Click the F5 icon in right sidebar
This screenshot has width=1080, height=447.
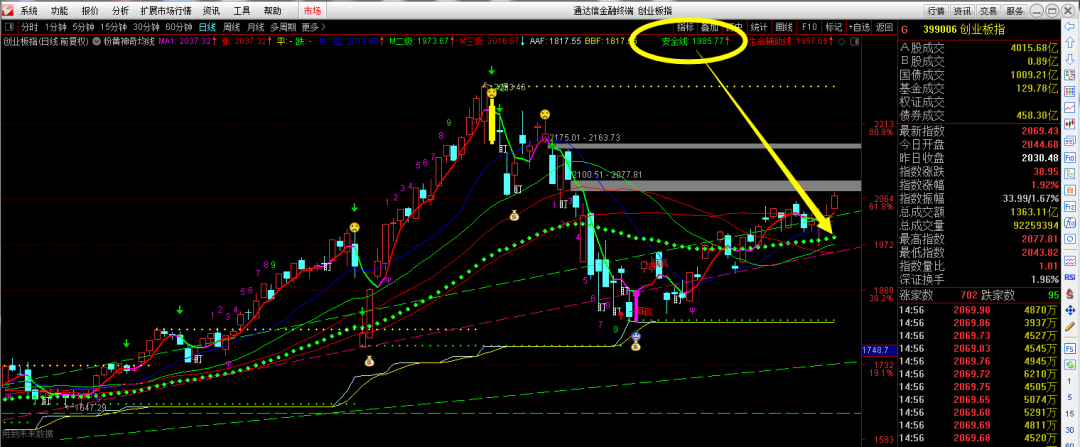[x=1070, y=349]
